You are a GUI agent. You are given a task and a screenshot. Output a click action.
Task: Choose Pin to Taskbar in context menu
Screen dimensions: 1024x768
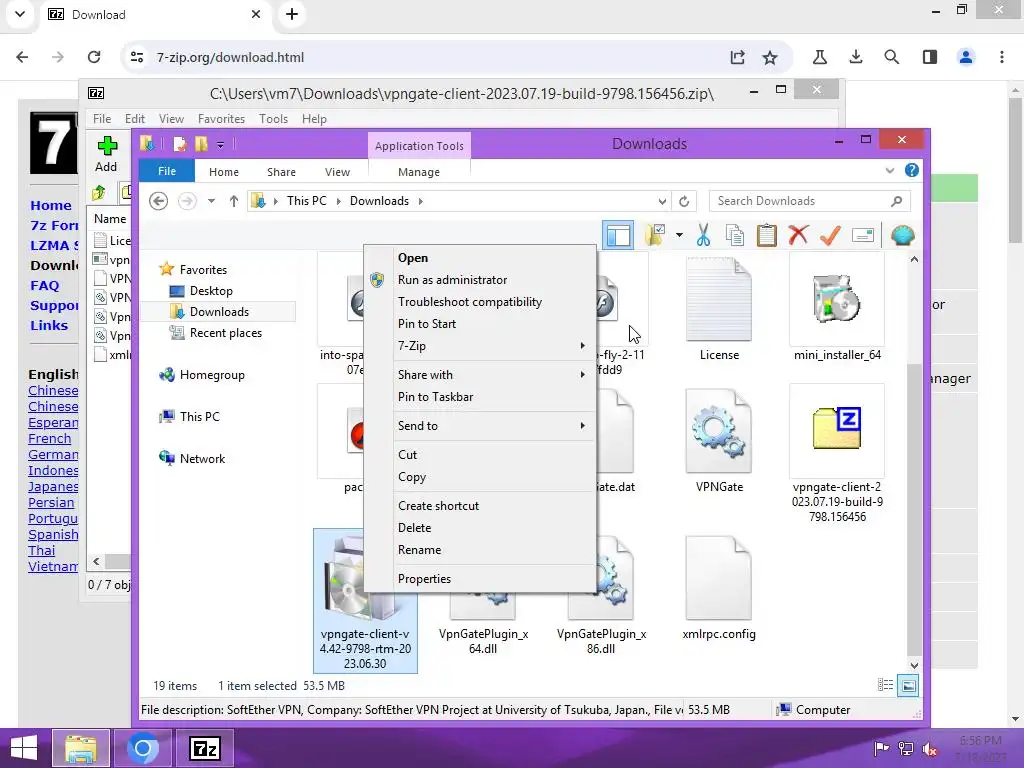coord(480,396)
